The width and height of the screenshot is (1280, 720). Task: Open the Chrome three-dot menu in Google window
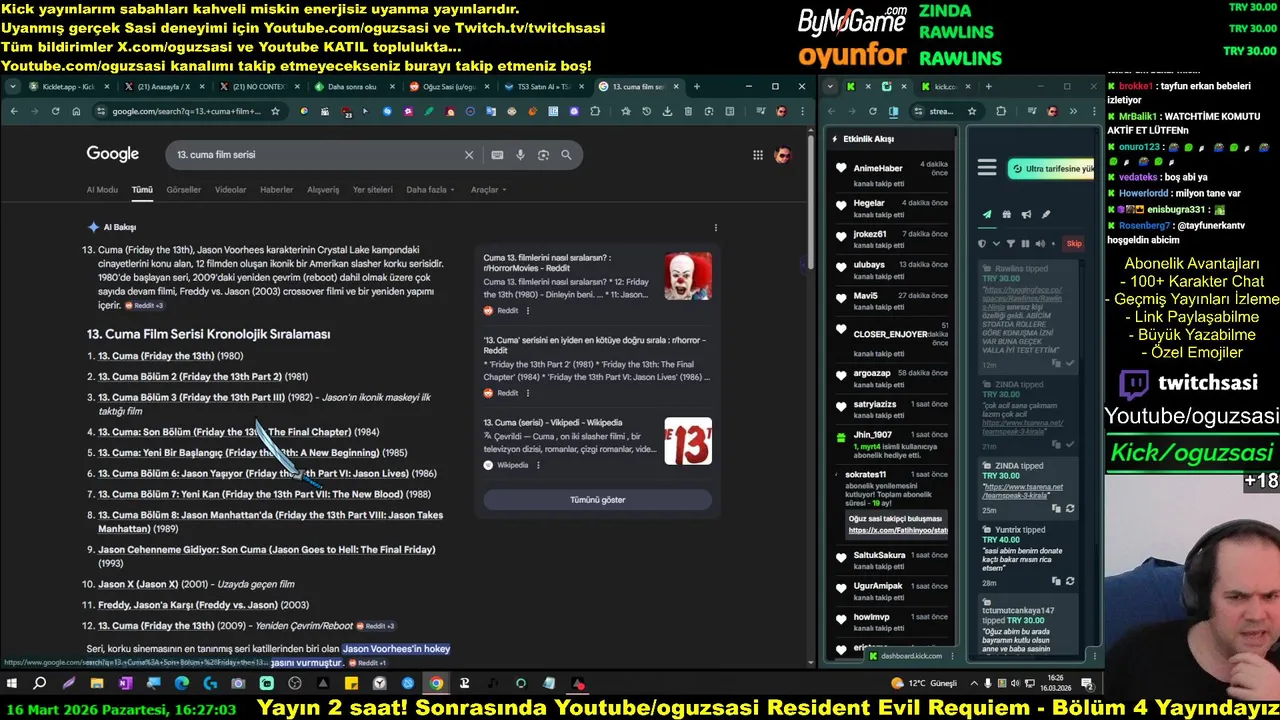coord(801,111)
